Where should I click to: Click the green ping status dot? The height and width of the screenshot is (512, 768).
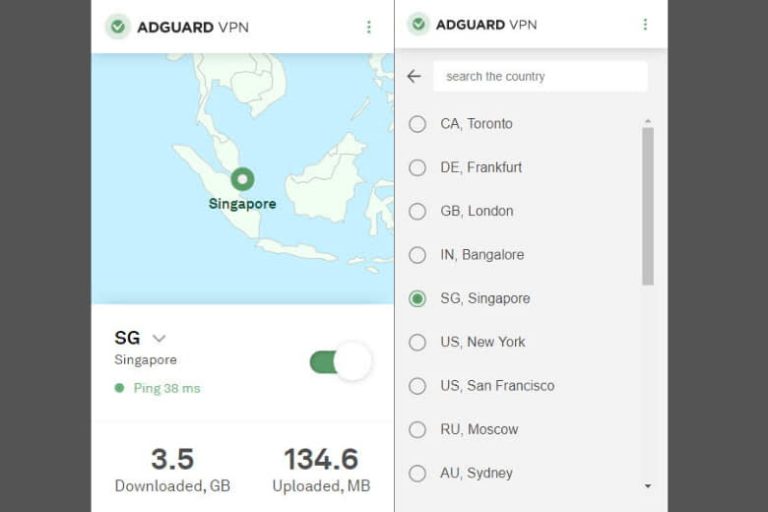point(120,388)
